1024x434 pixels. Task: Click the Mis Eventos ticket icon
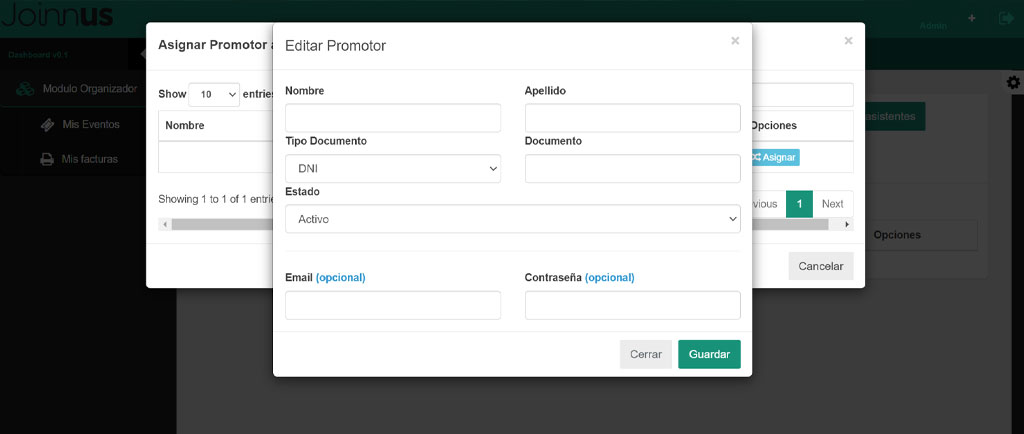coord(47,125)
